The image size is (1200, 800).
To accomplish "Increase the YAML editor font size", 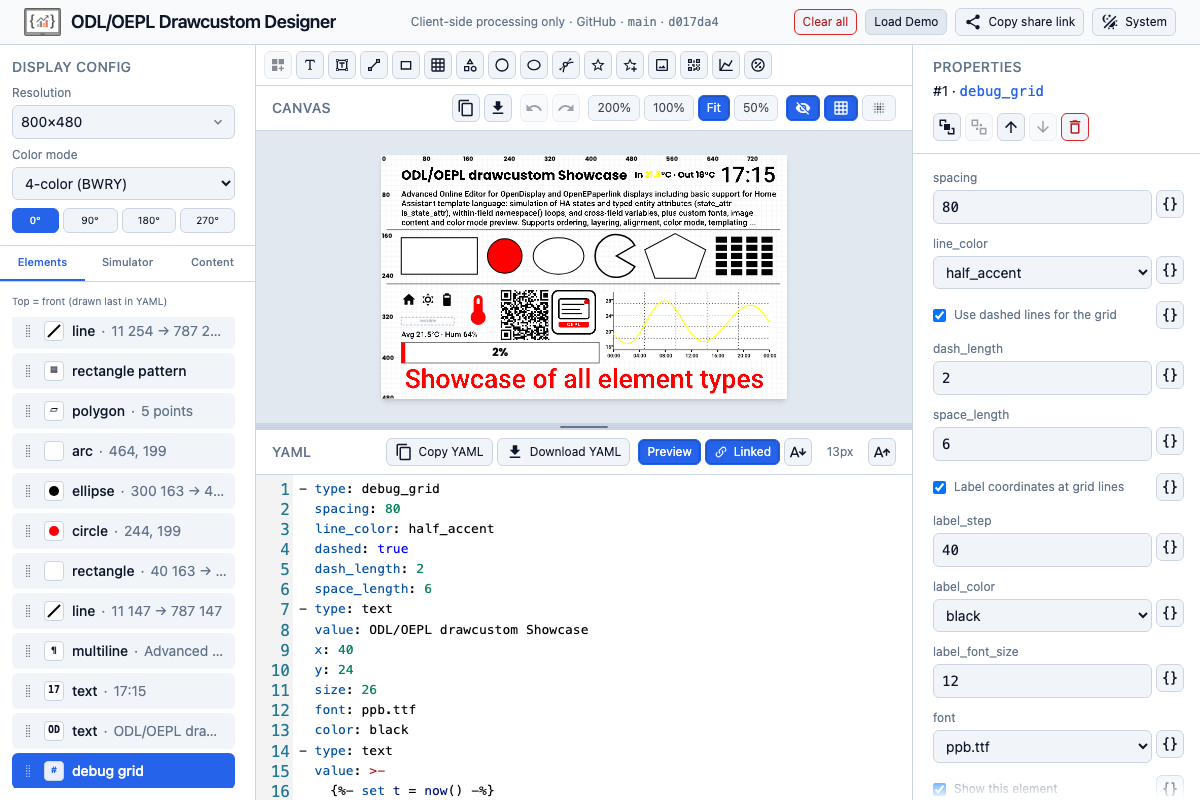I will (882, 452).
